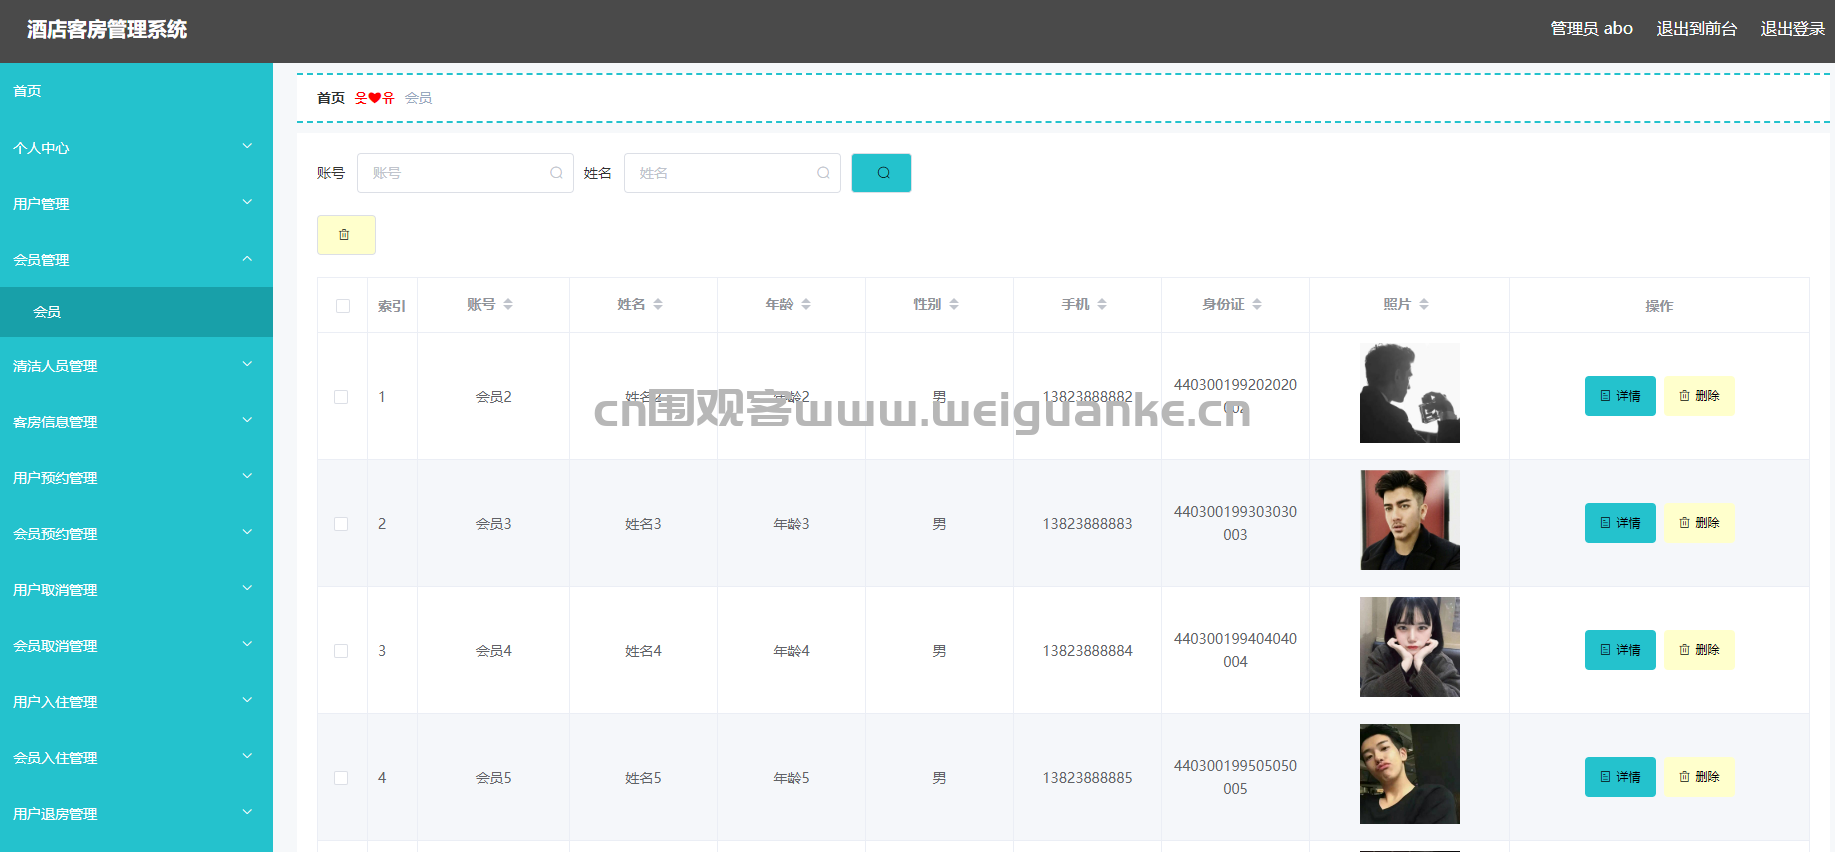Image resolution: width=1835 pixels, height=852 pixels.
Task: Collapse the 会员管理 sidebar section
Action: (136, 260)
